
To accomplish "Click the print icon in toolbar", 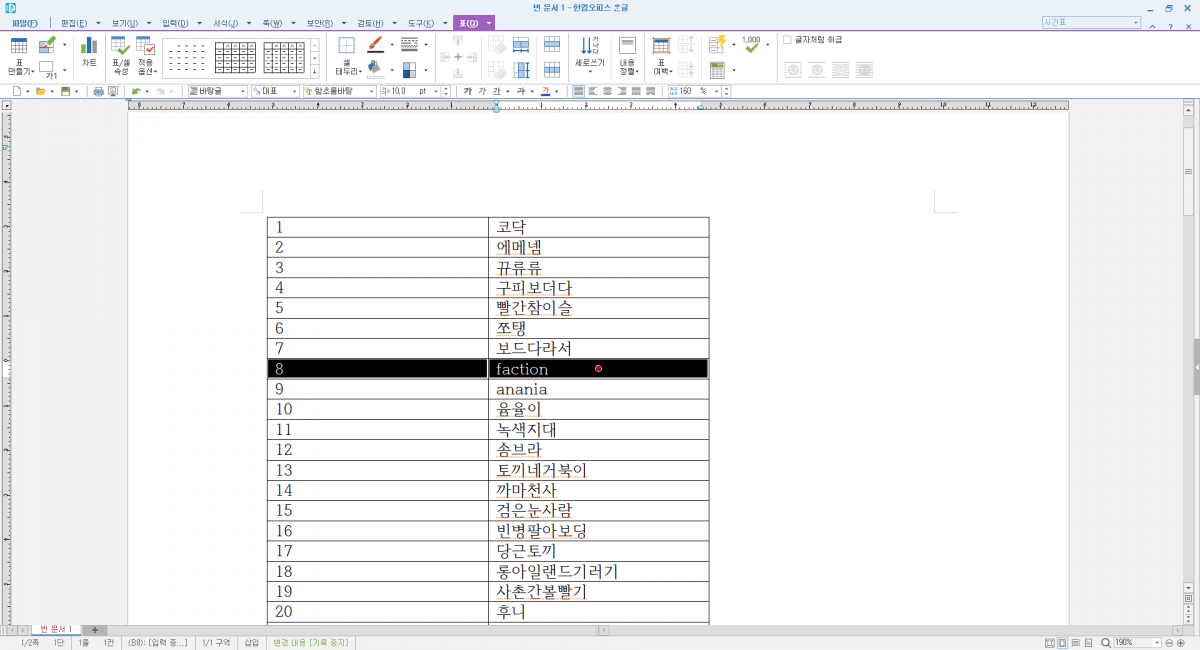I will [x=98, y=91].
